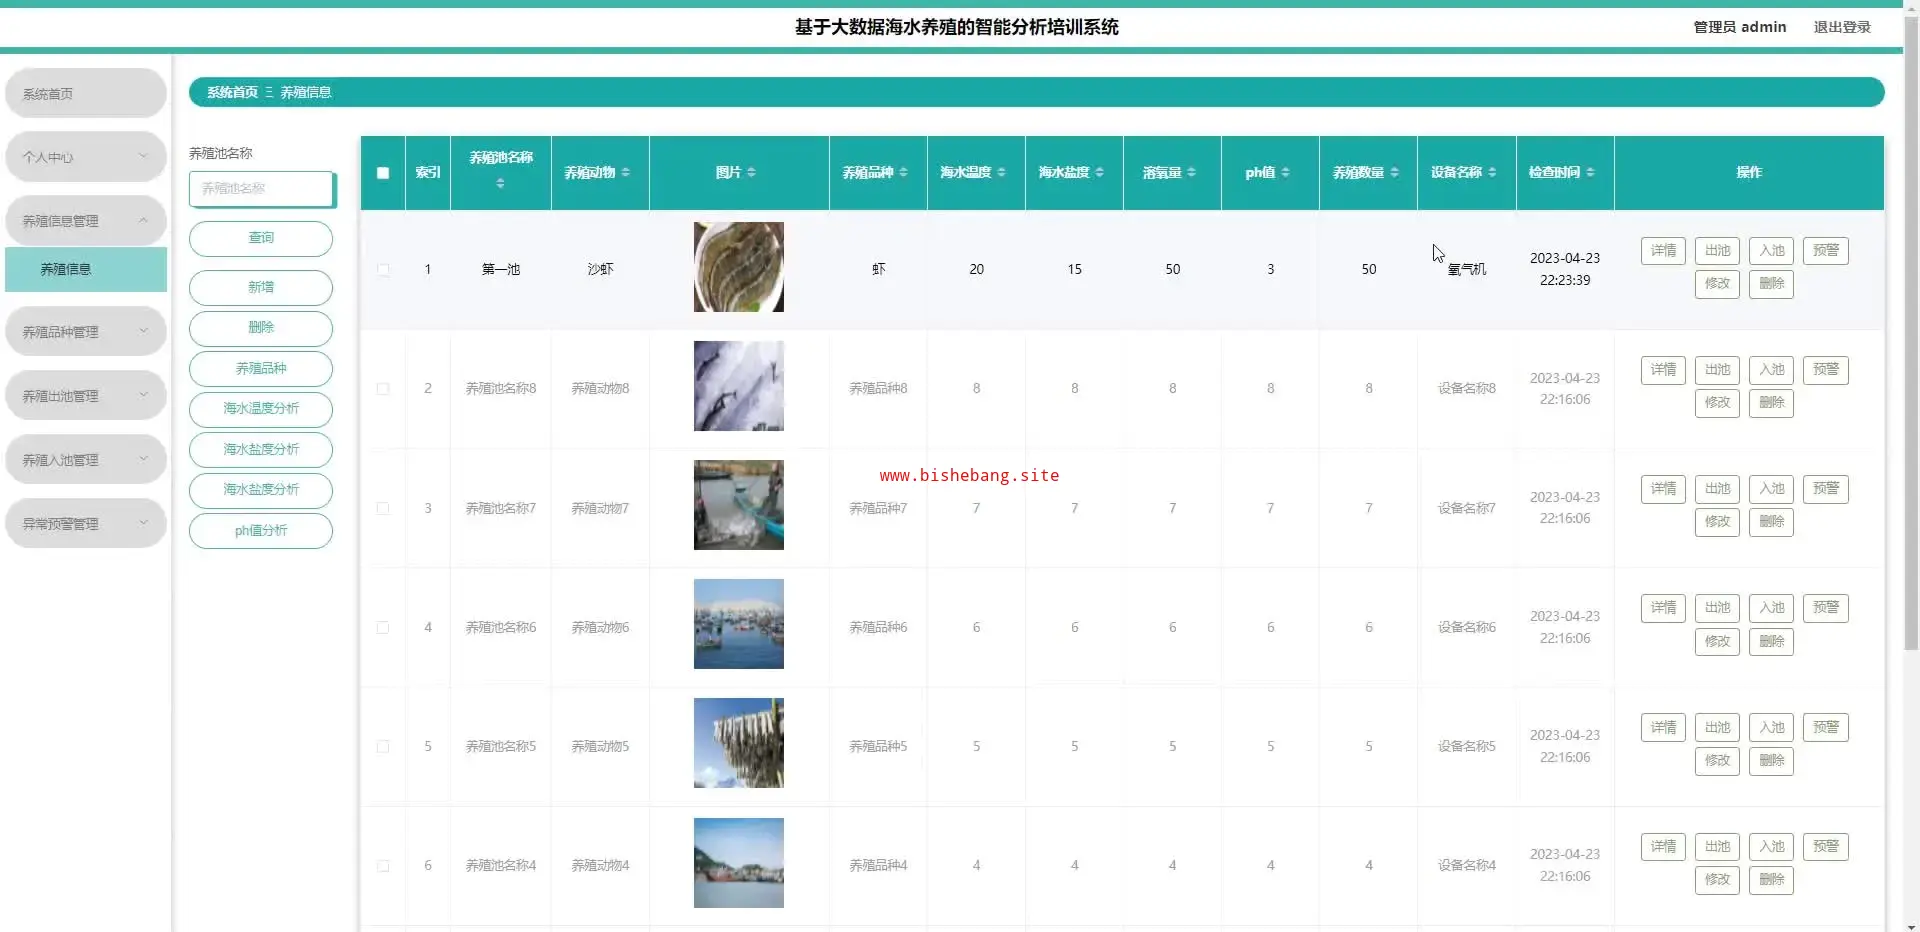Expand 养殖出池管理 sidebar menu

tap(85, 396)
